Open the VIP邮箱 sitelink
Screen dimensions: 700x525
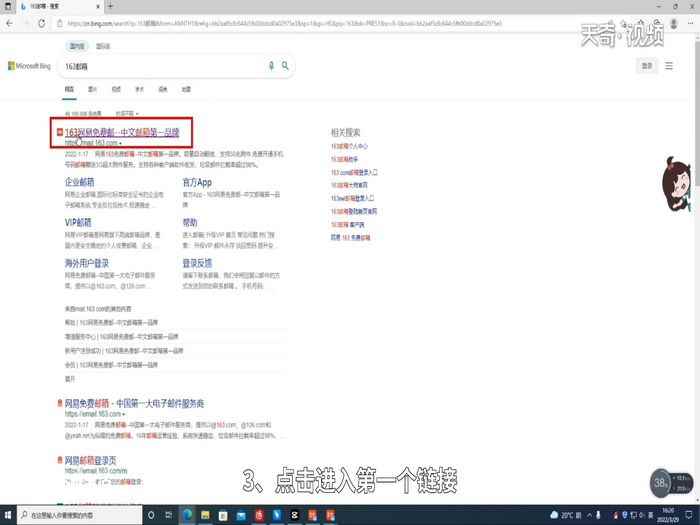[78, 222]
